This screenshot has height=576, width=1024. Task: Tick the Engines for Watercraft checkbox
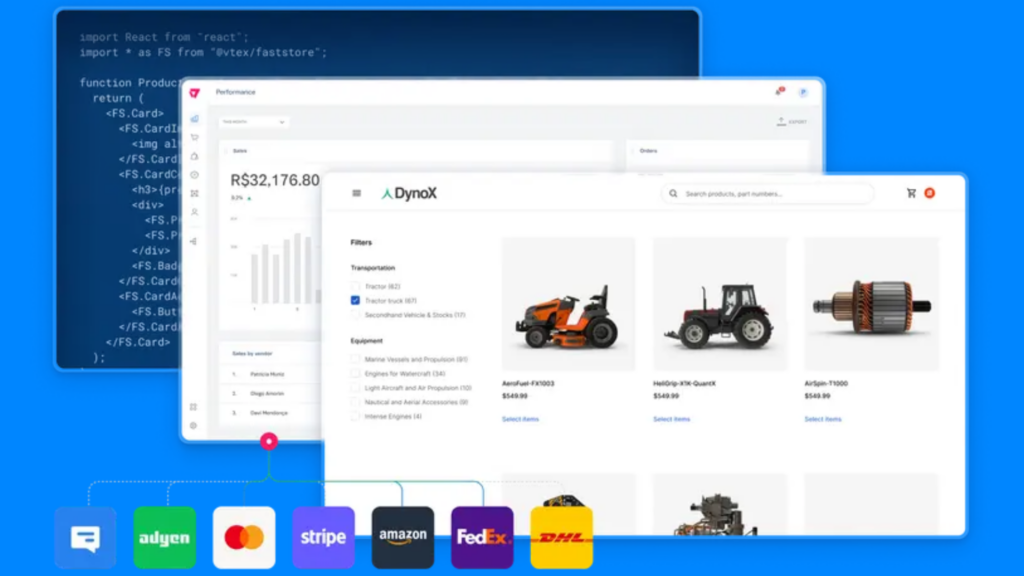pyautogui.click(x=355, y=373)
